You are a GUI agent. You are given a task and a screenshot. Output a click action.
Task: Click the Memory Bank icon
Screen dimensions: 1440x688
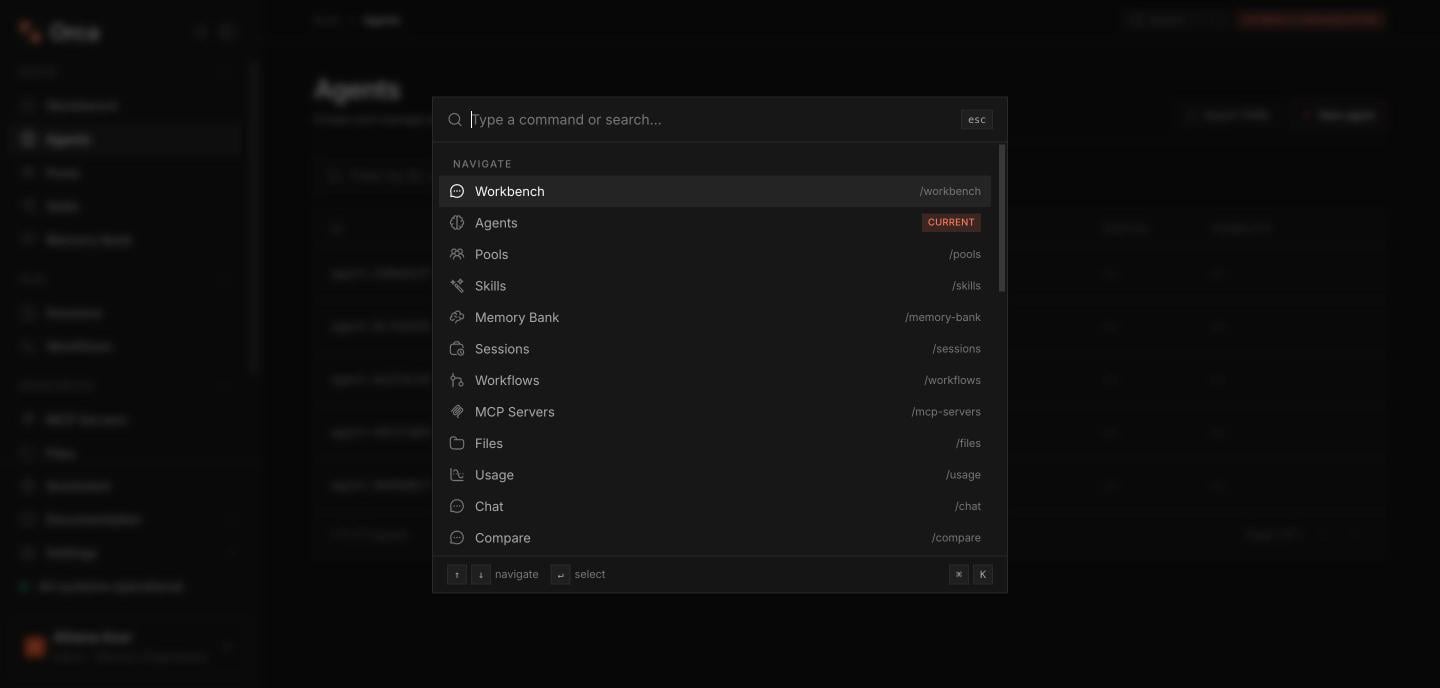coord(457,317)
